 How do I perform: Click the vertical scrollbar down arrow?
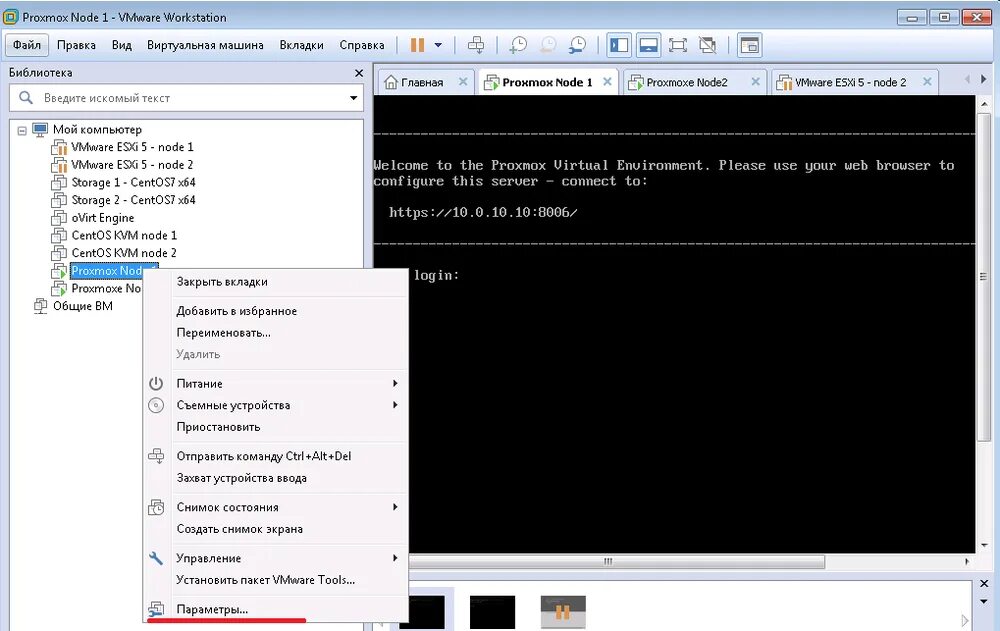[x=983, y=546]
